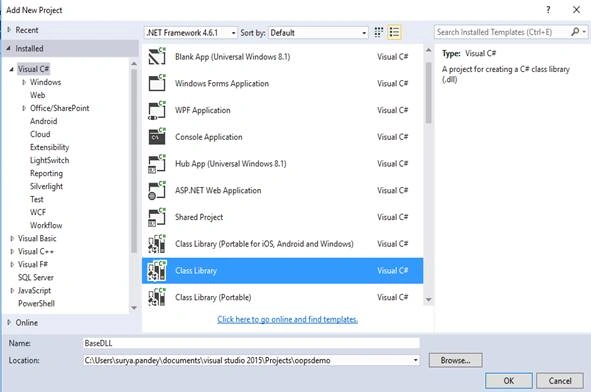Image resolution: width=591 pixels, height=392 pixels.
Task: Expand the JavaScript node arrow
Action: point(12,290)
